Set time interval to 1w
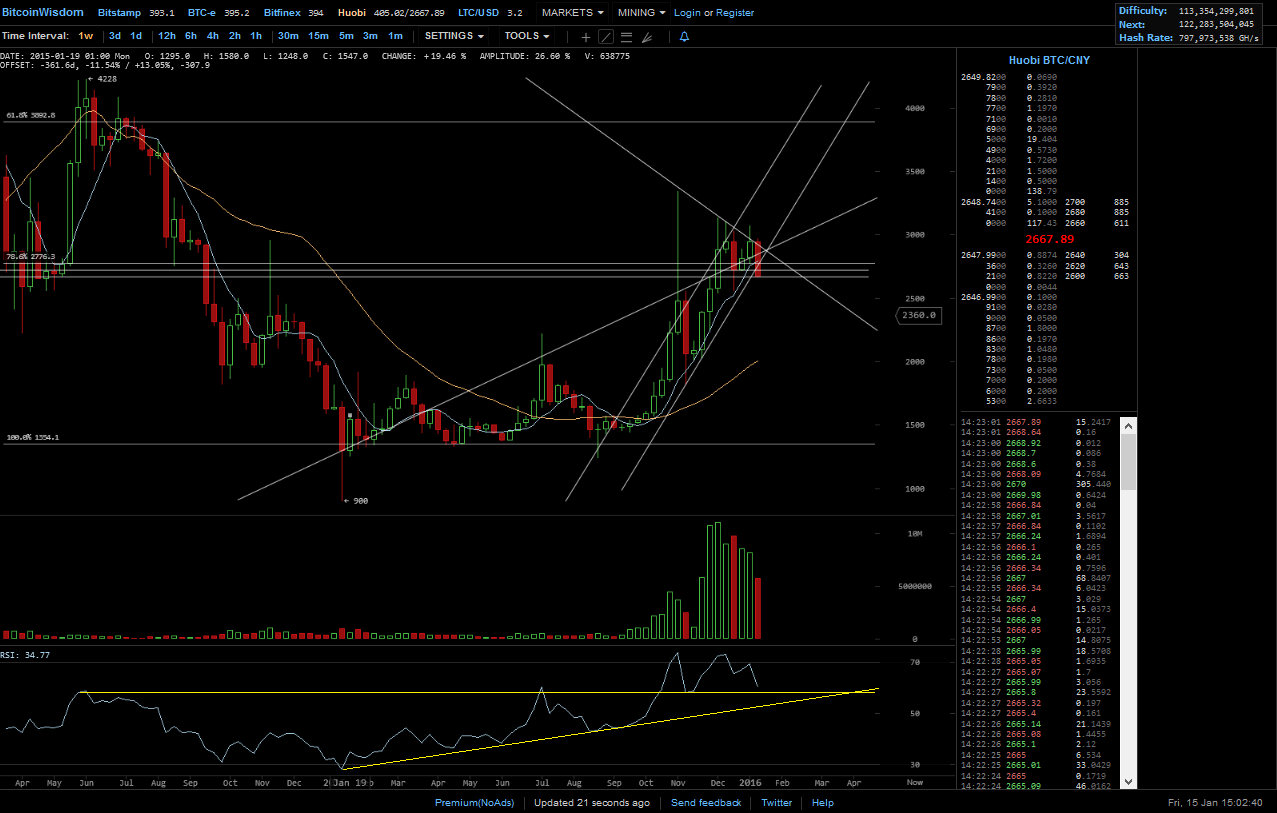 point(86,36)
